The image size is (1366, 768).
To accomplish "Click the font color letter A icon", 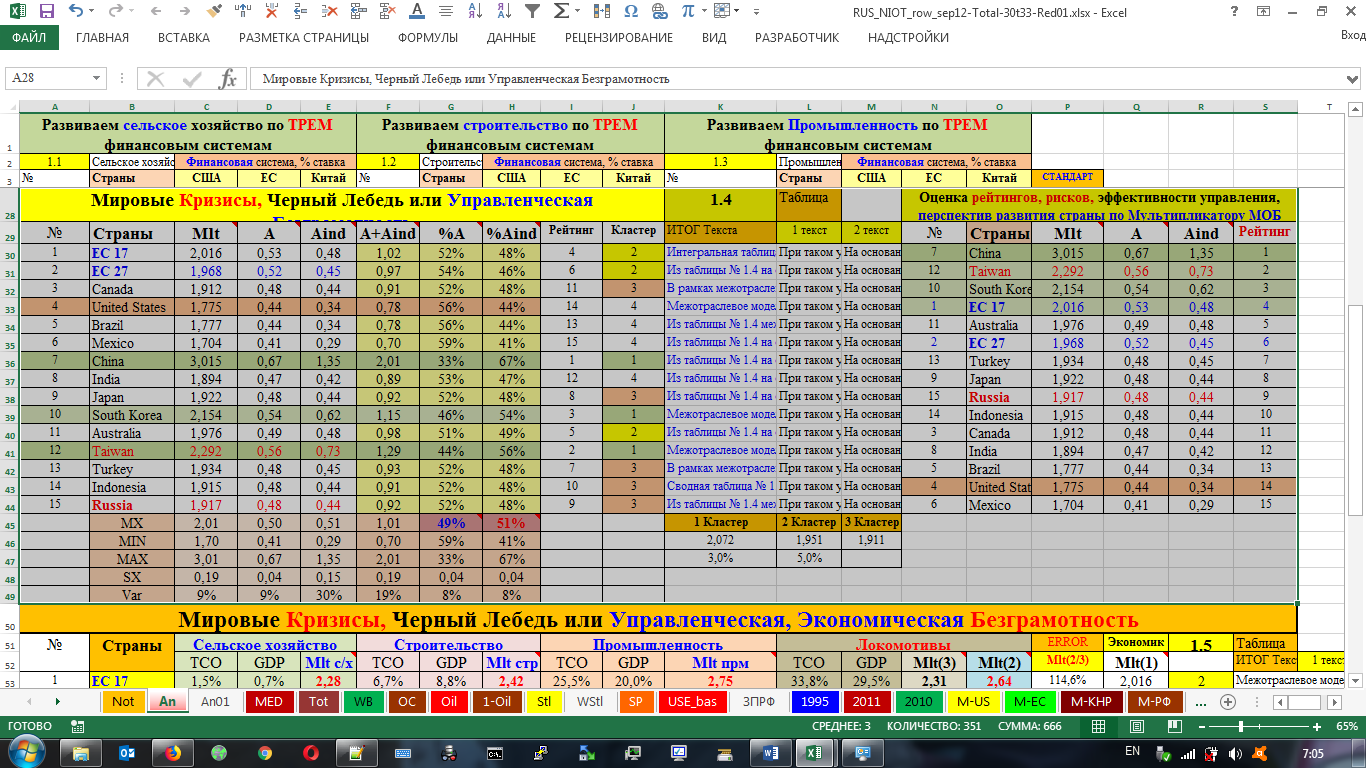I will click(416, 12).
